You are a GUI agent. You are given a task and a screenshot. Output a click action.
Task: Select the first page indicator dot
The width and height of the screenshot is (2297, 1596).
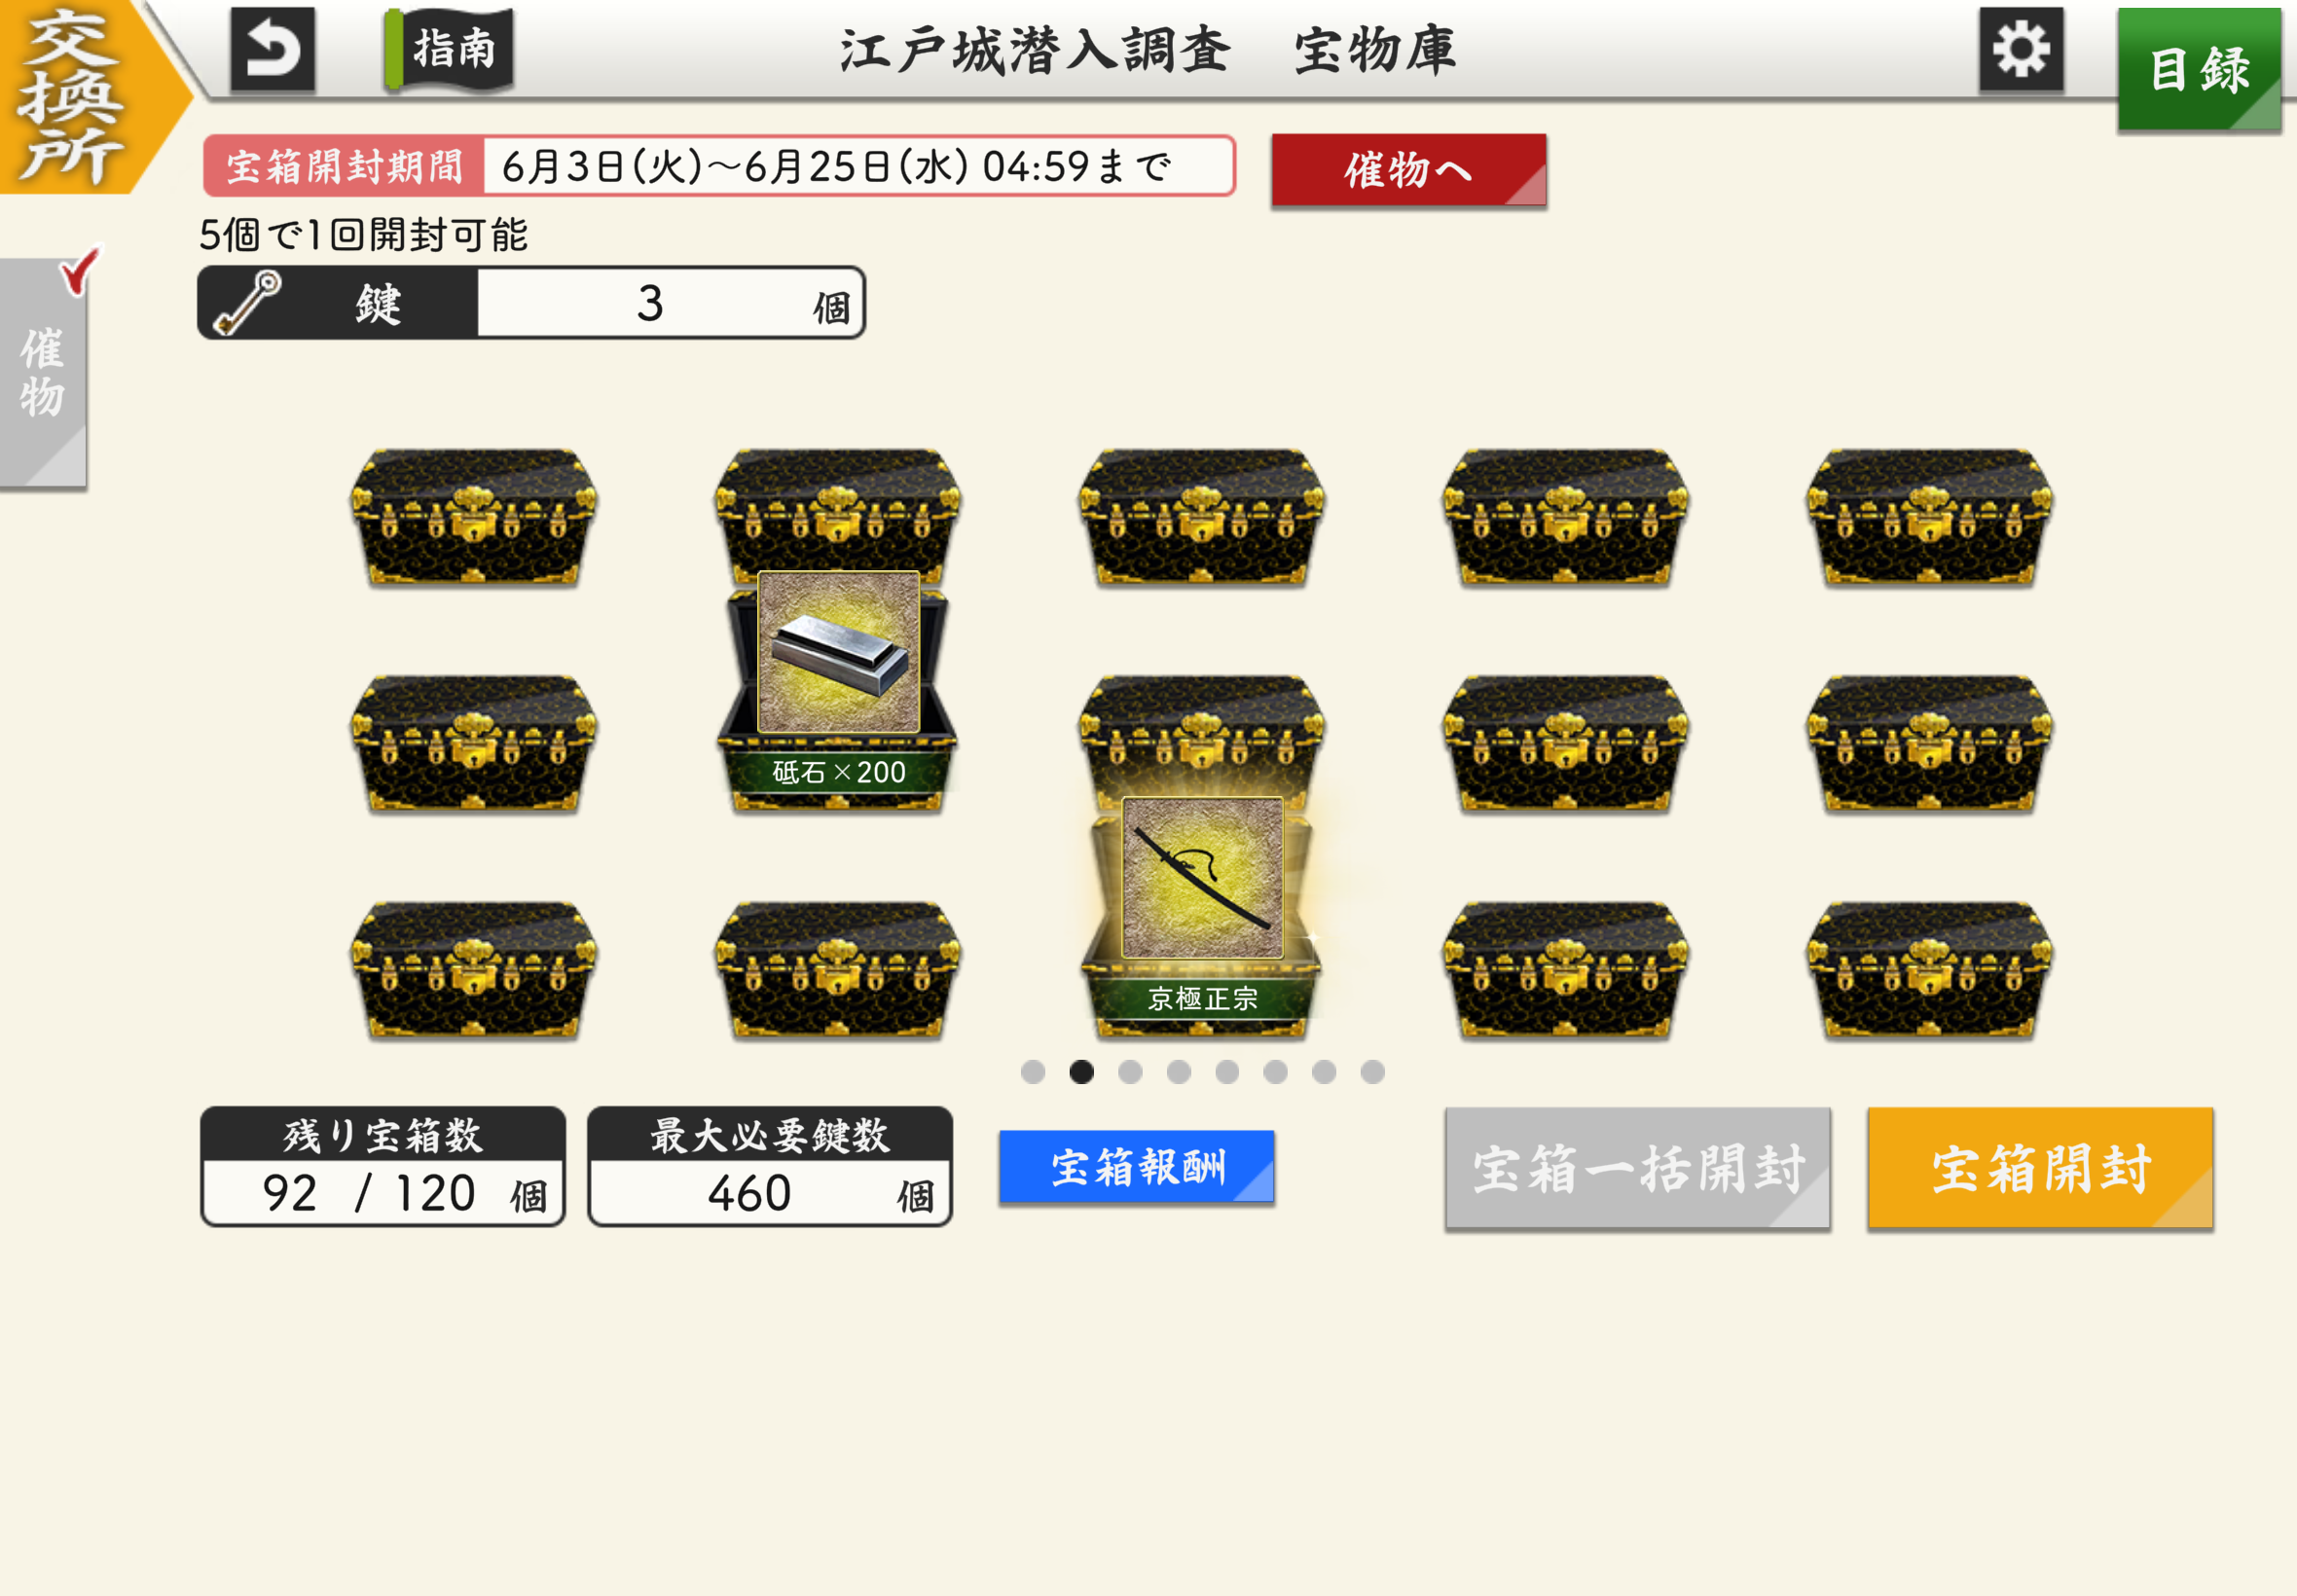click(1033, 1072)
